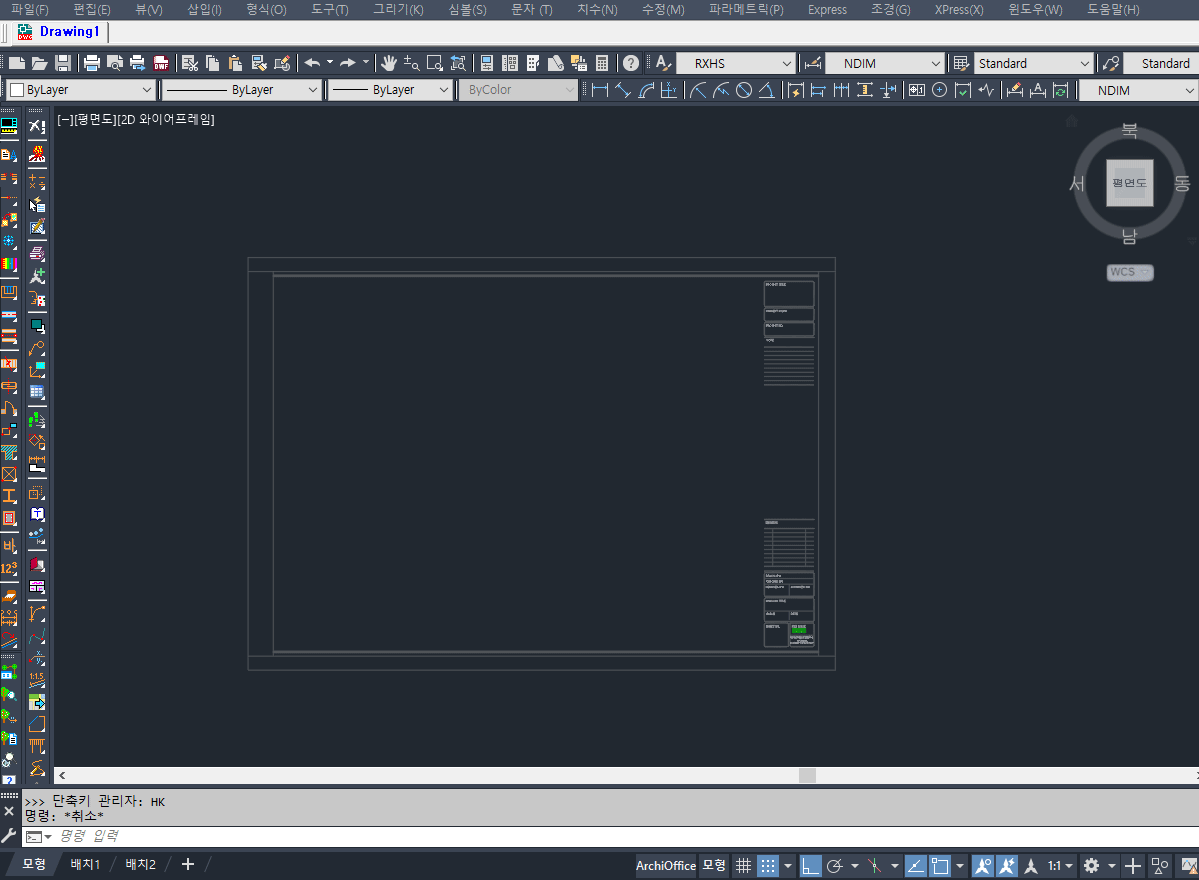Viewport: 1199px width, 880px height.
Task: Click the WCS coordinate system button
Action: [1130, 272]
